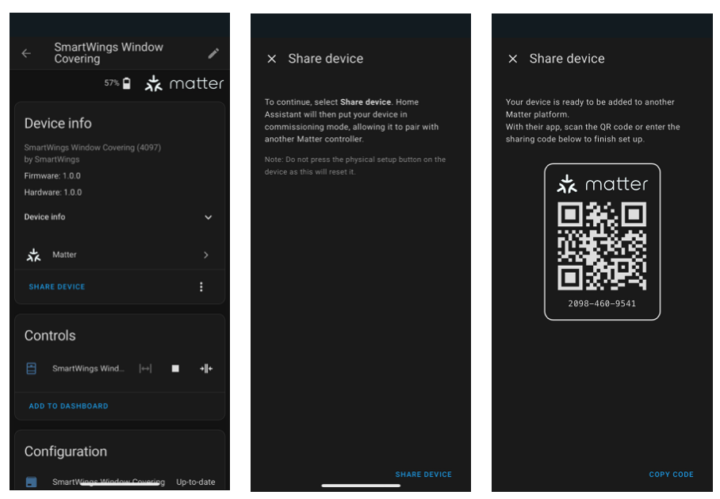Tap COPY CODE button
Screen dimensions: 720x499
[x=671, y=474]
